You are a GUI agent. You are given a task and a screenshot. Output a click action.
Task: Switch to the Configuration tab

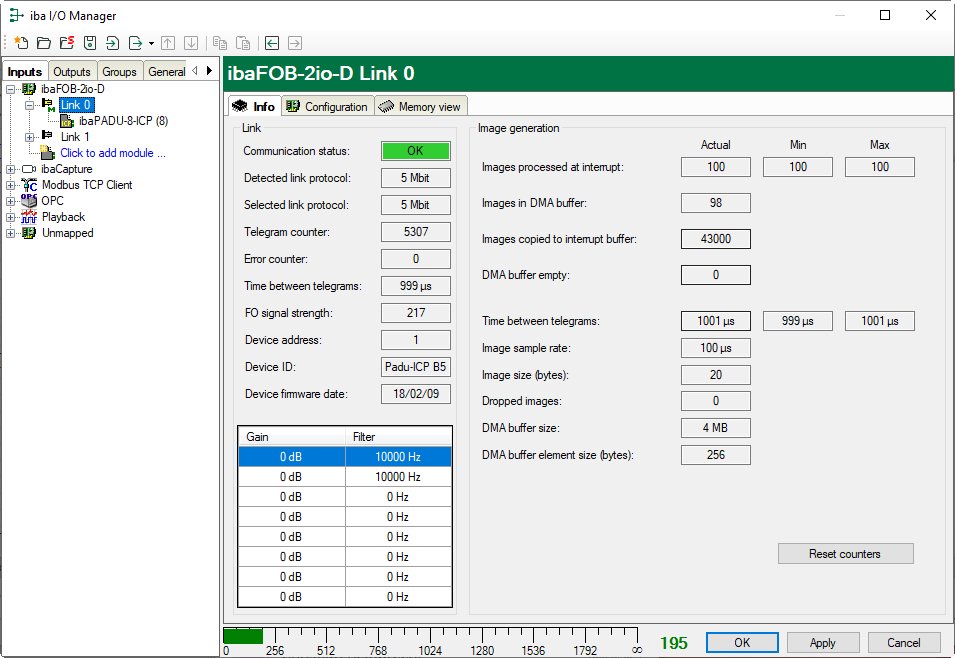pyautogui.click(x=327, y=107)
